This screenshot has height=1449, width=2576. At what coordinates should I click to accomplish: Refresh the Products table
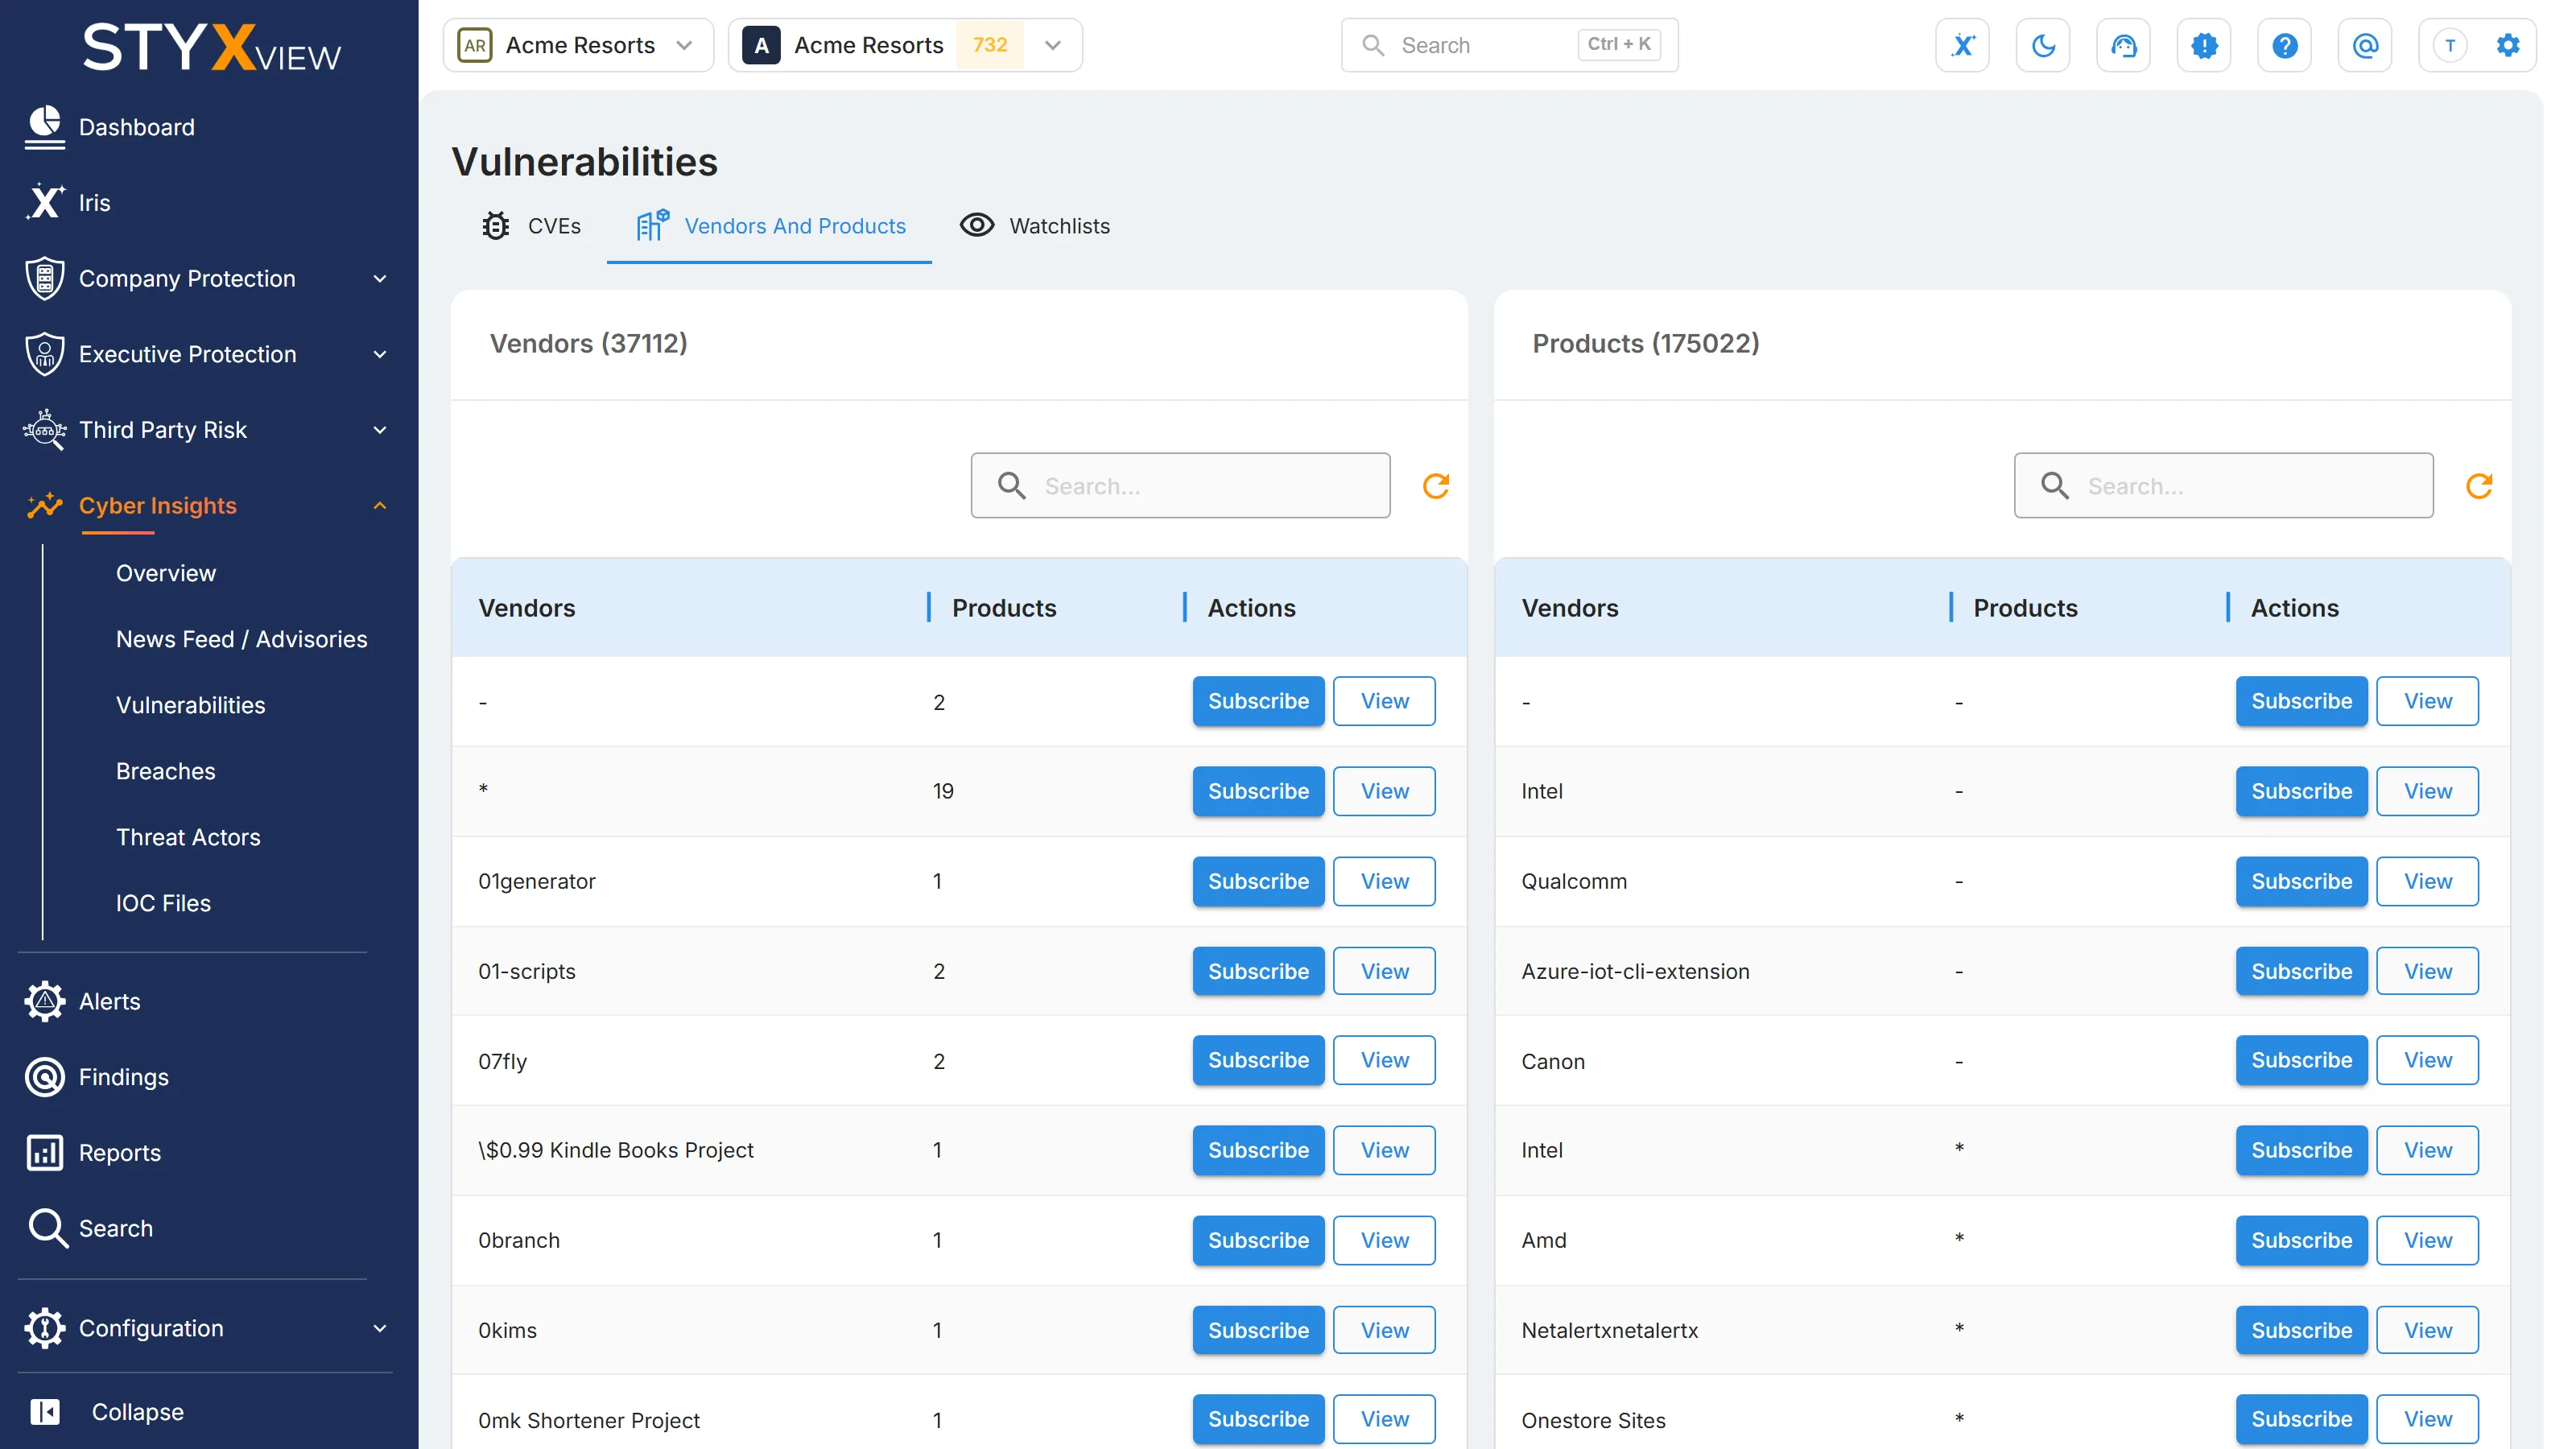click(x=2479, y=486)
